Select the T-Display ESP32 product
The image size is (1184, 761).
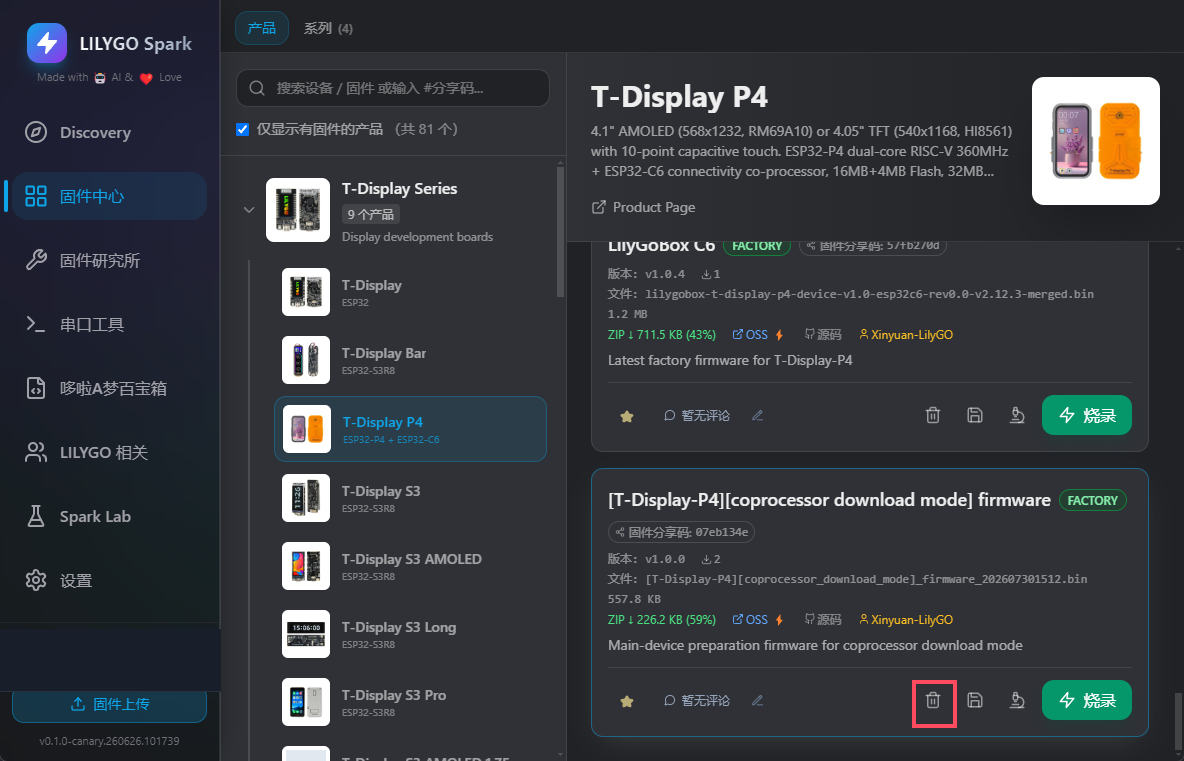(410, 292)
